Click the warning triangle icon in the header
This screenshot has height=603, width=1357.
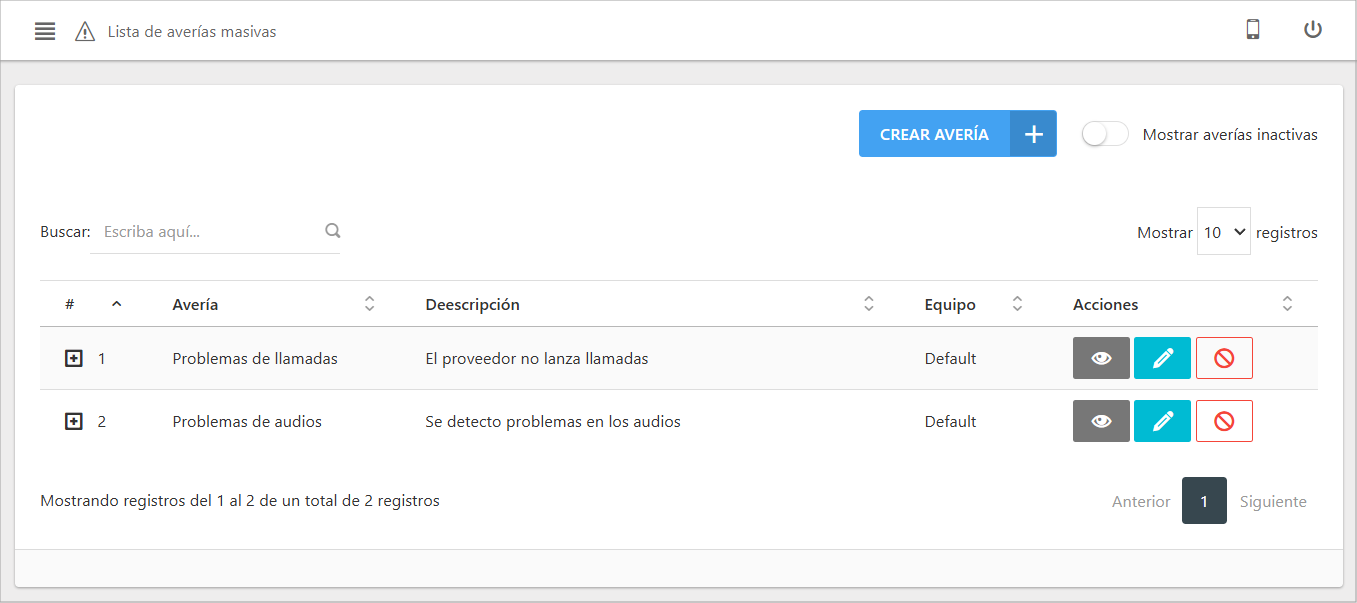pos(85,30)
